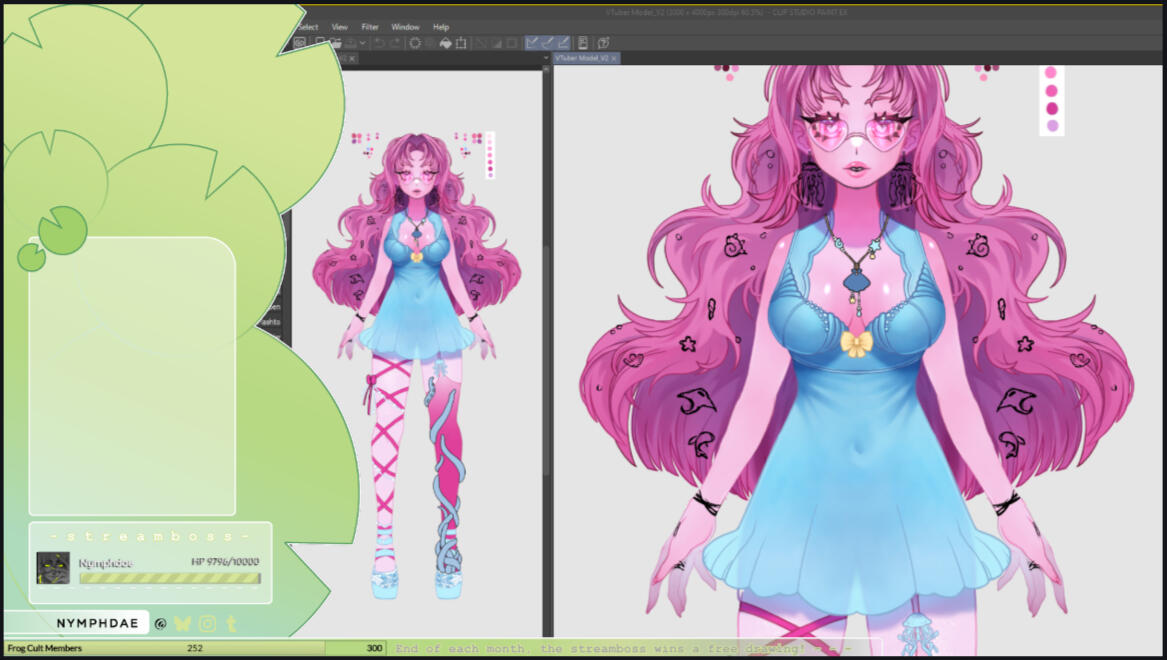
Task: Close the VTuber Model_V2 tab
Action: [x=614, y=59]
